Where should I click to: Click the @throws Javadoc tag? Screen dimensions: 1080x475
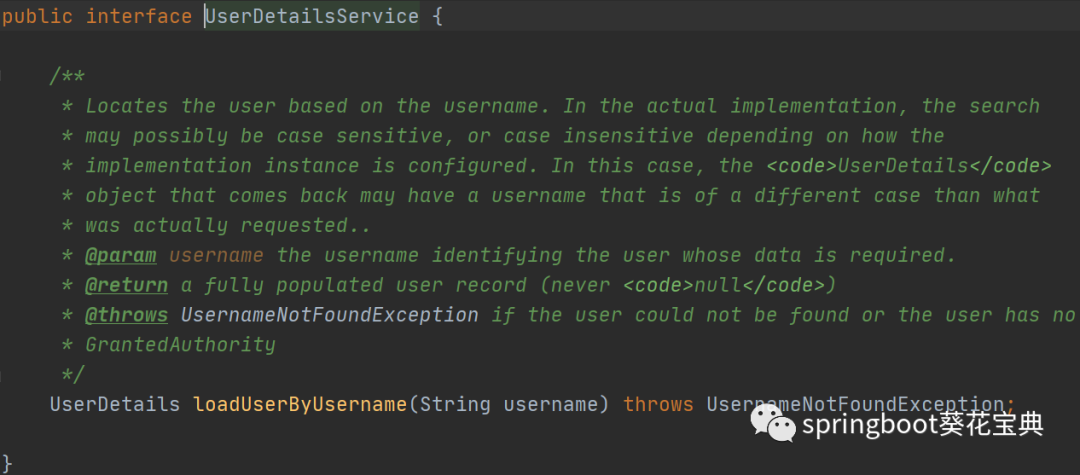[126, 315]
